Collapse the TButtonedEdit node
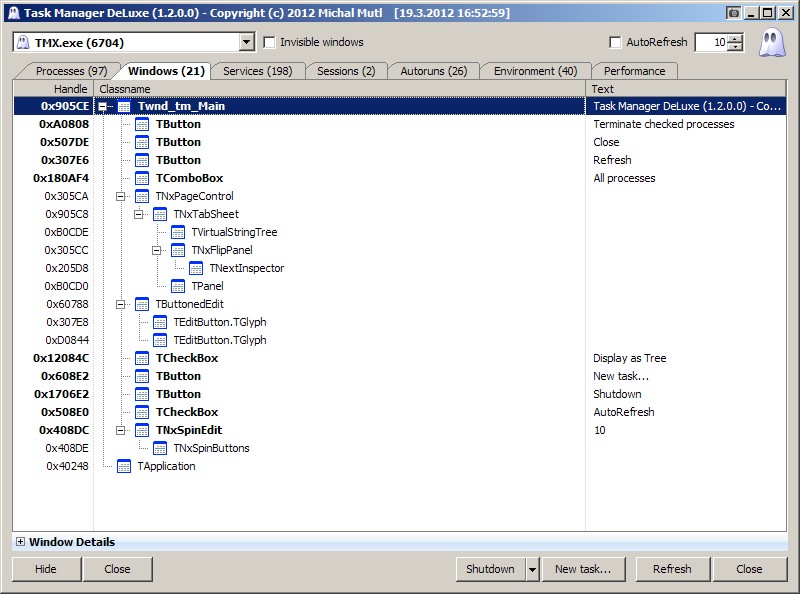Screen dimensions: 800x594 coord(120,304)
